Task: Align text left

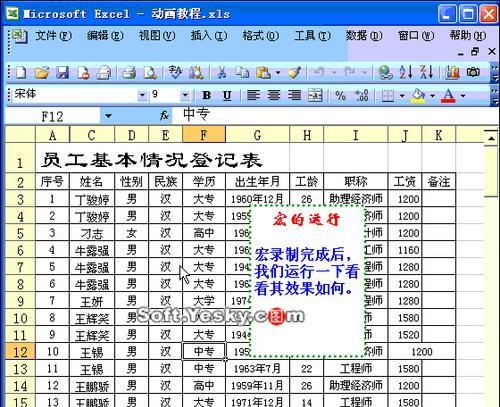Action: tap(253, 96)
